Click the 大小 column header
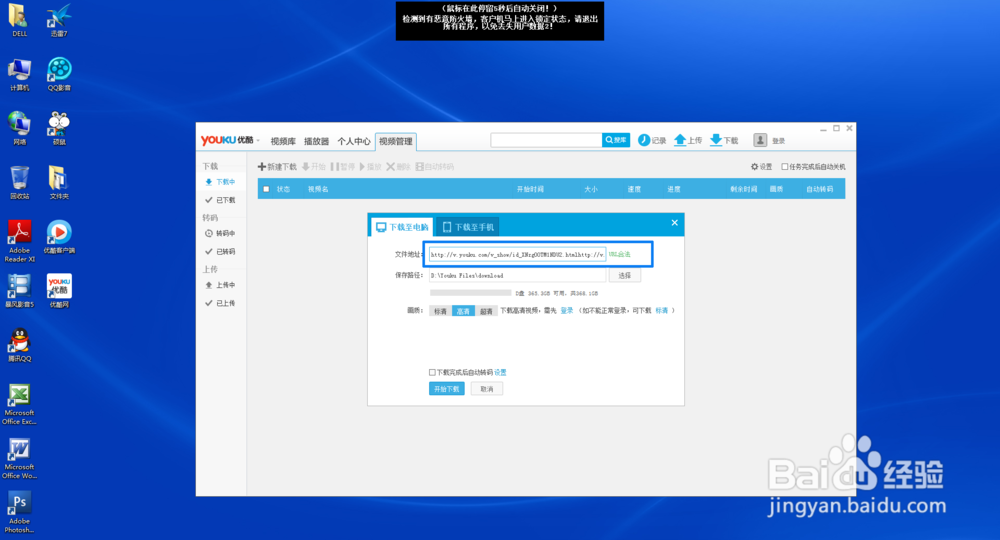 pyautogui.click(x=591, y=189)
